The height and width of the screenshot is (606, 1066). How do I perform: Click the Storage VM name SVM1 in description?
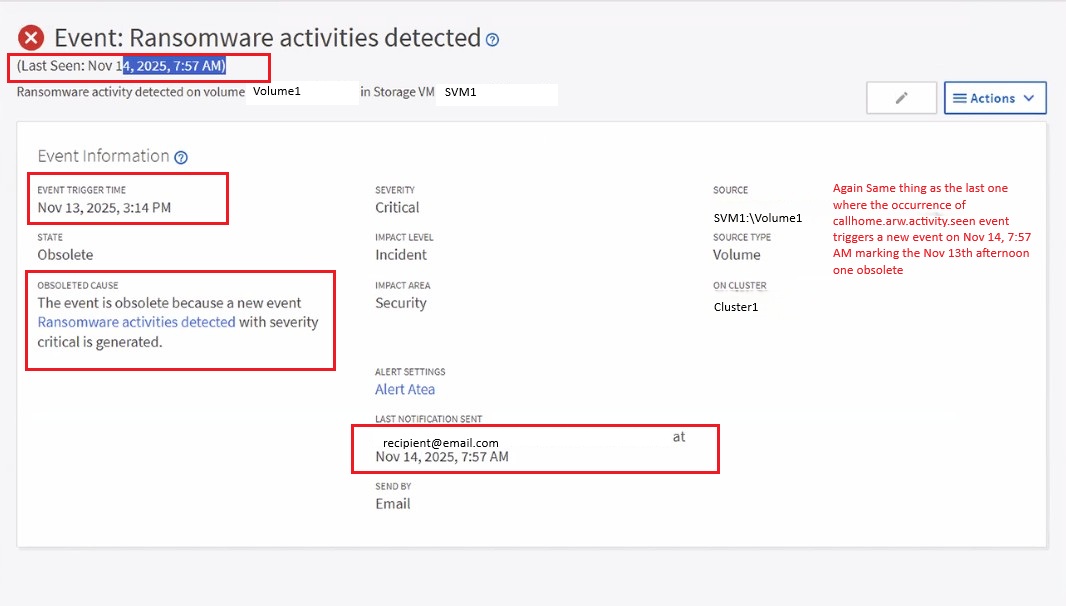[460, 91]
